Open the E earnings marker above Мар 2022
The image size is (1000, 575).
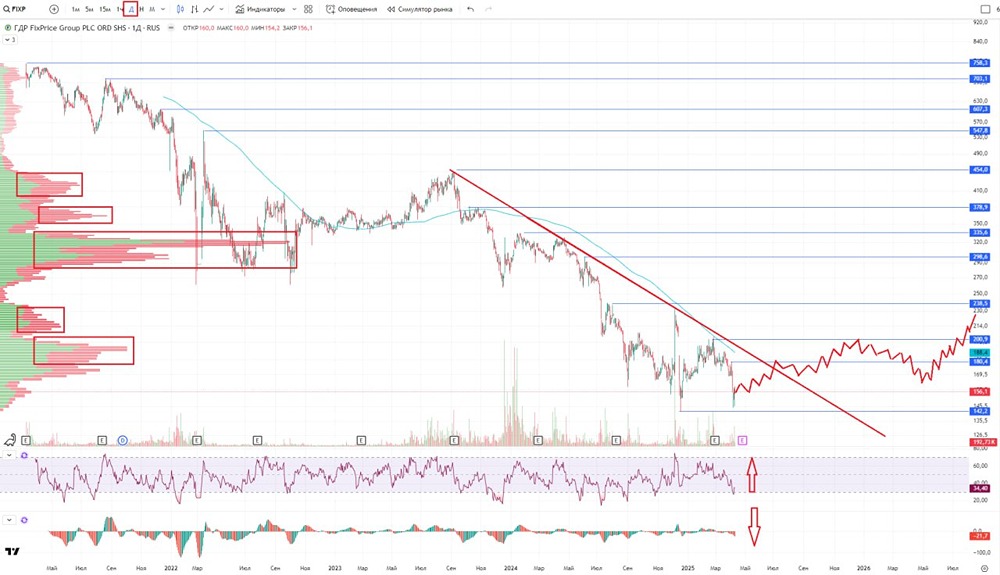[x=197, y=440]
